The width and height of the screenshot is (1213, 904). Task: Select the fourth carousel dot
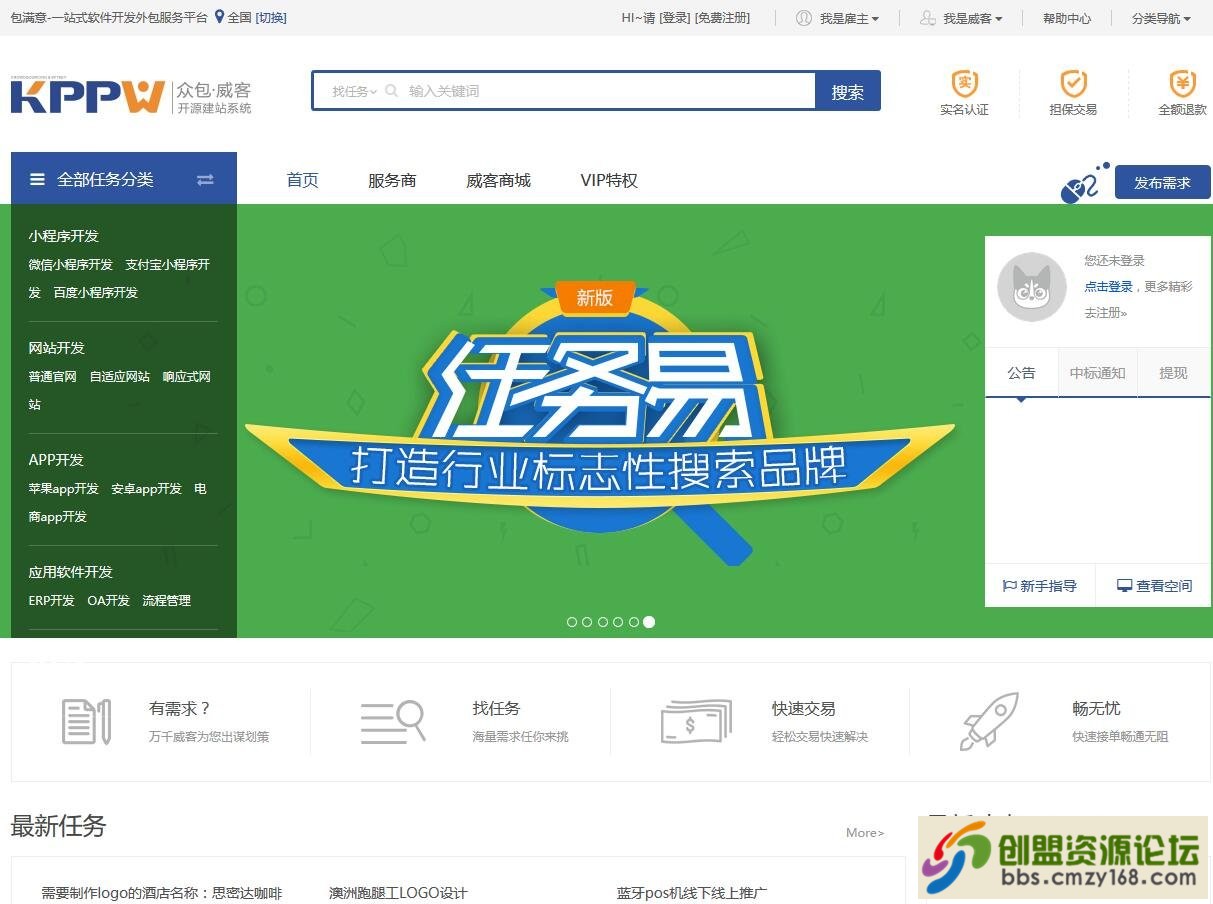[x=618, y=622]
